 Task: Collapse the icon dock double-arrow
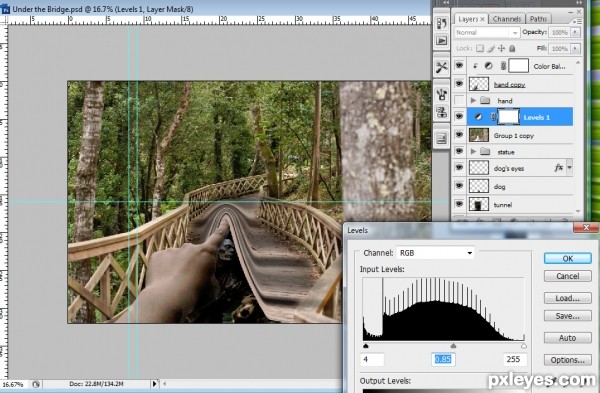(446, 3)
